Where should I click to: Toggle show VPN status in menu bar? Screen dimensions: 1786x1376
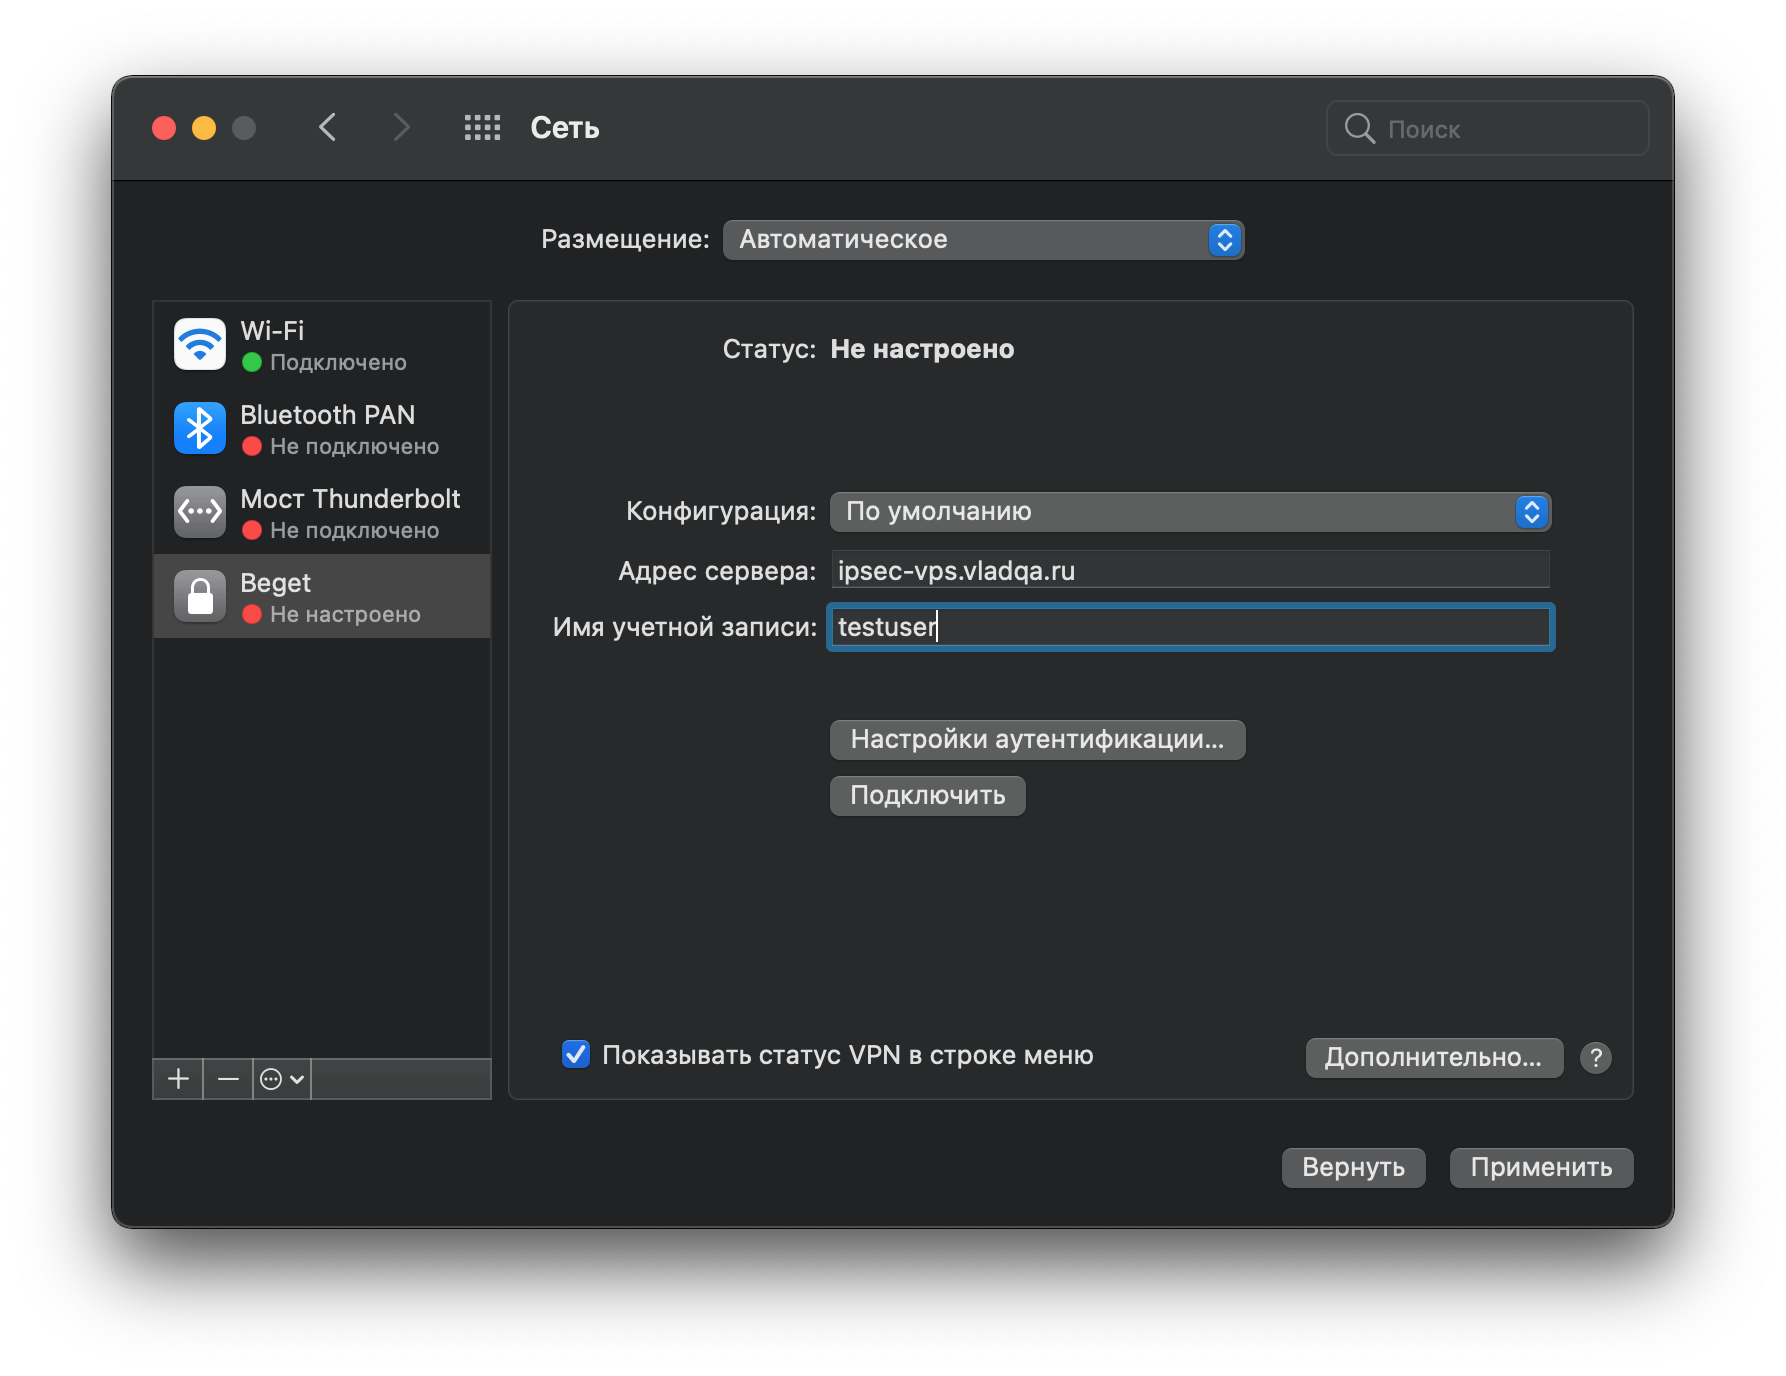(576, 1054)
